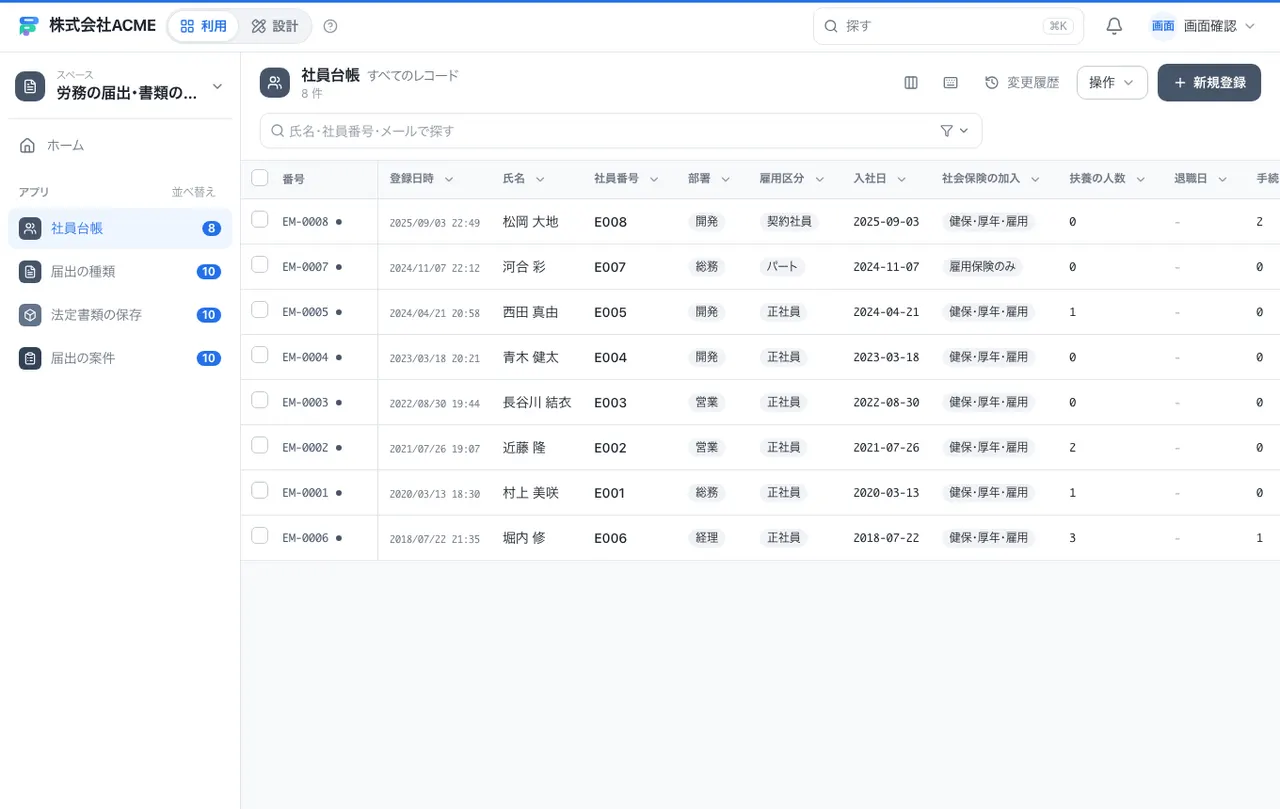
Task: Focus the global 探す search box
Action: point(948,26)
